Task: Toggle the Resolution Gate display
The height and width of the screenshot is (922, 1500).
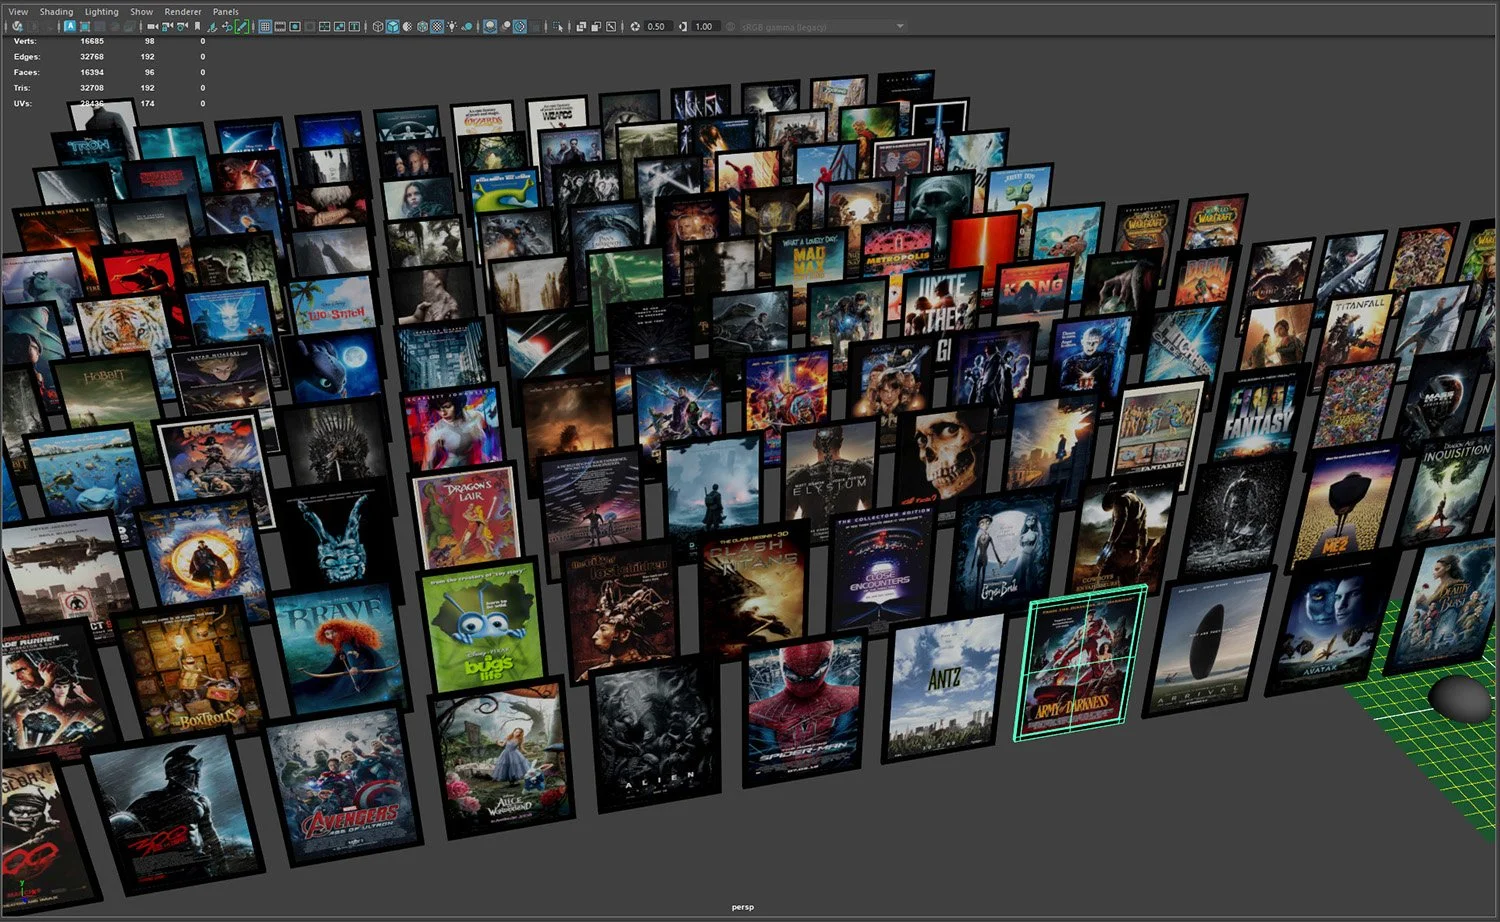Action: [295, 26]
